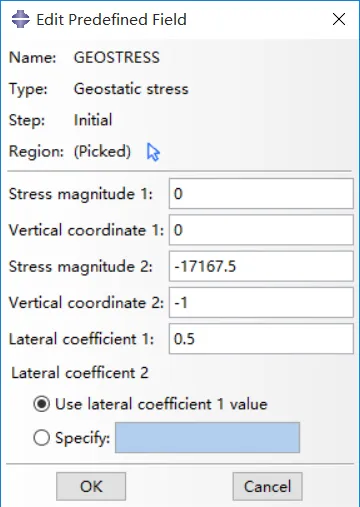Click the GEOSTRESS name value

117,57
